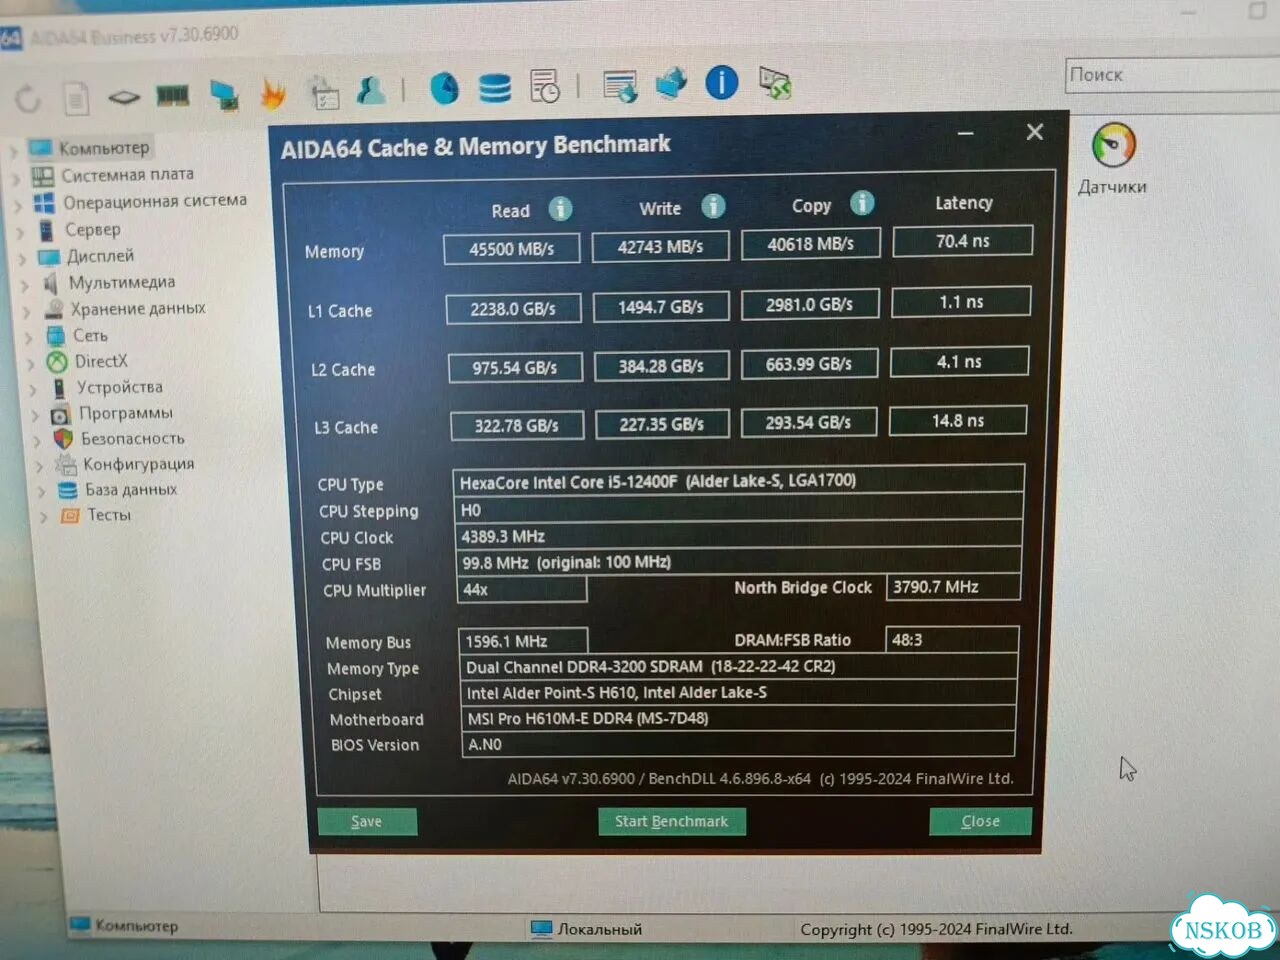The width and height of the screenshot is (1280, 960).
Task: Open the GPGPU Benchmark calculator icon
Action: click(x=545, y=87)
